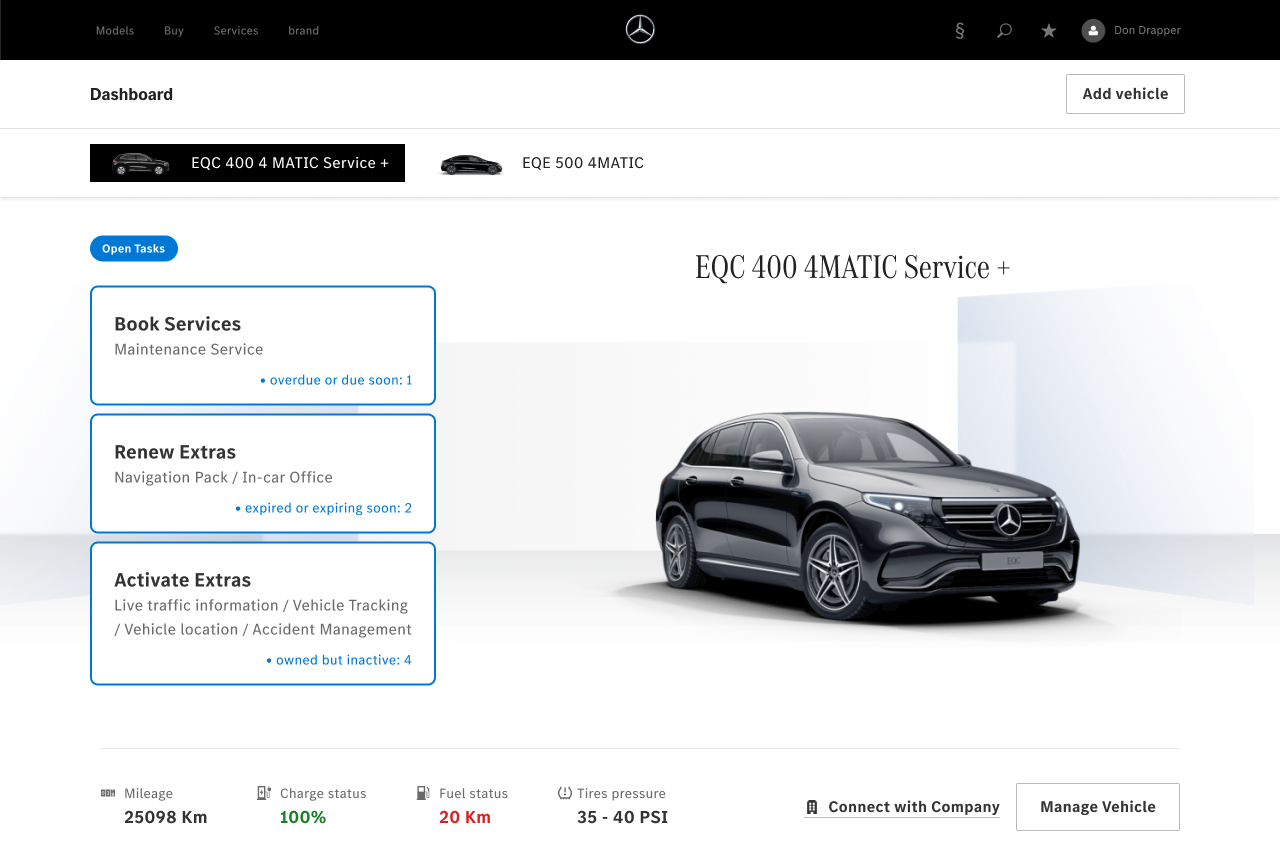Click the favorites star icon
This screenshot has width=1280, height=855.
click(x=1049, y=31)
